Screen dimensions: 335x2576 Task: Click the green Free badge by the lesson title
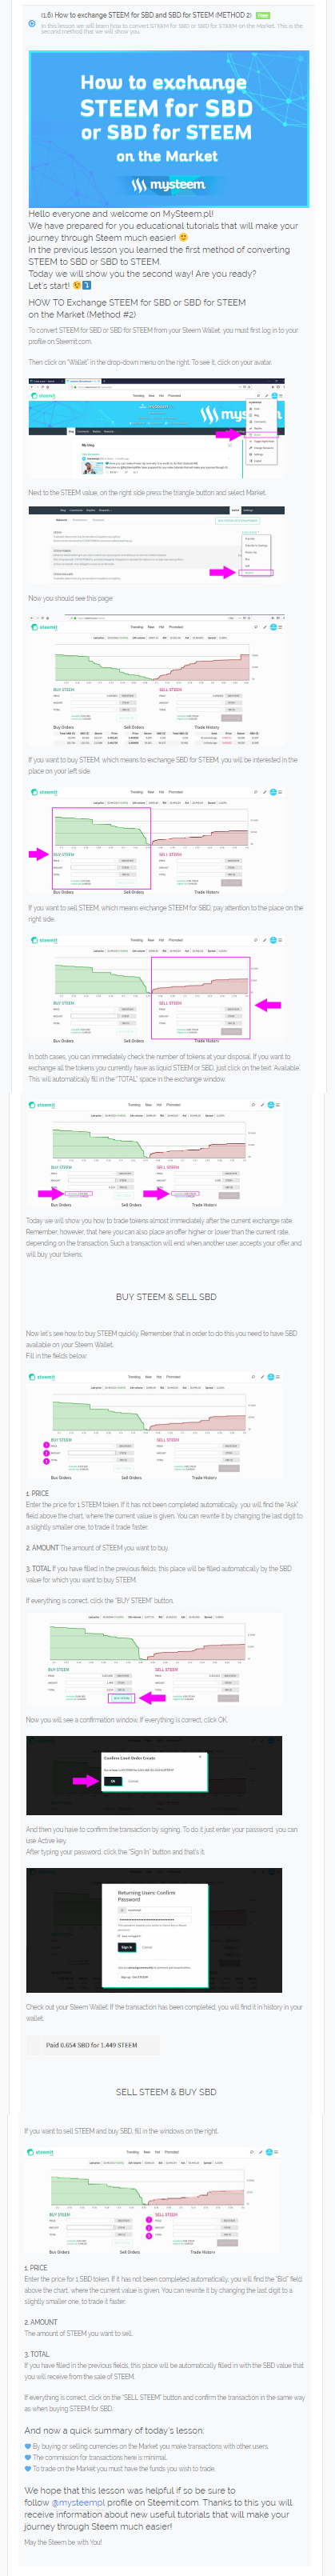[x=263, y=16]
